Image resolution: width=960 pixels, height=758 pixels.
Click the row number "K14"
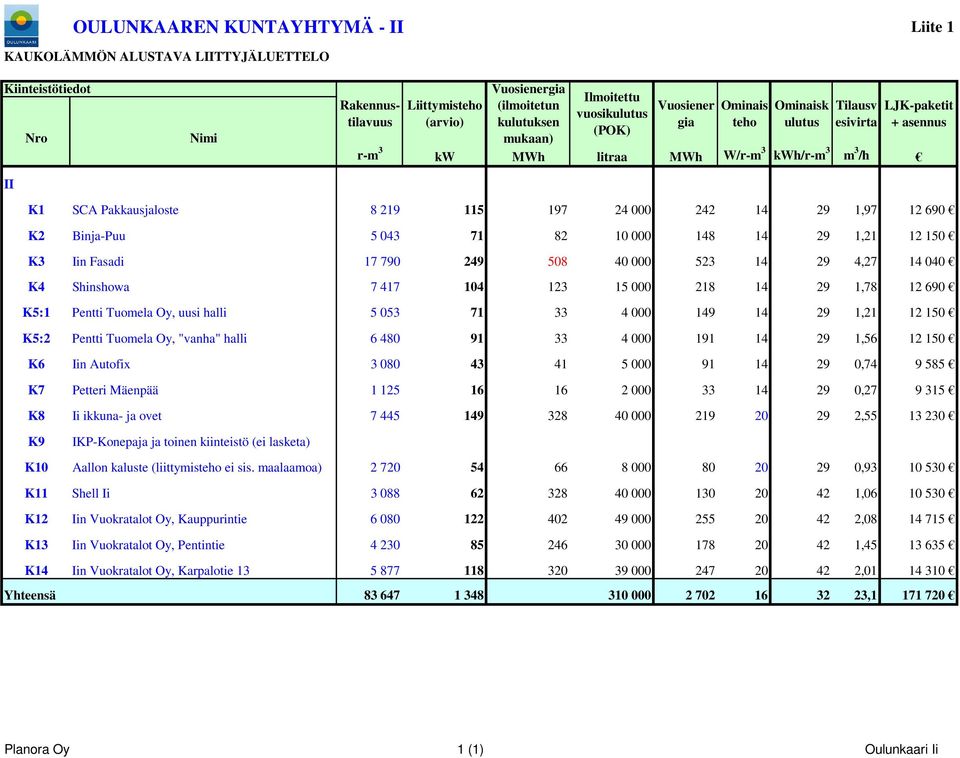pos(36,571)
